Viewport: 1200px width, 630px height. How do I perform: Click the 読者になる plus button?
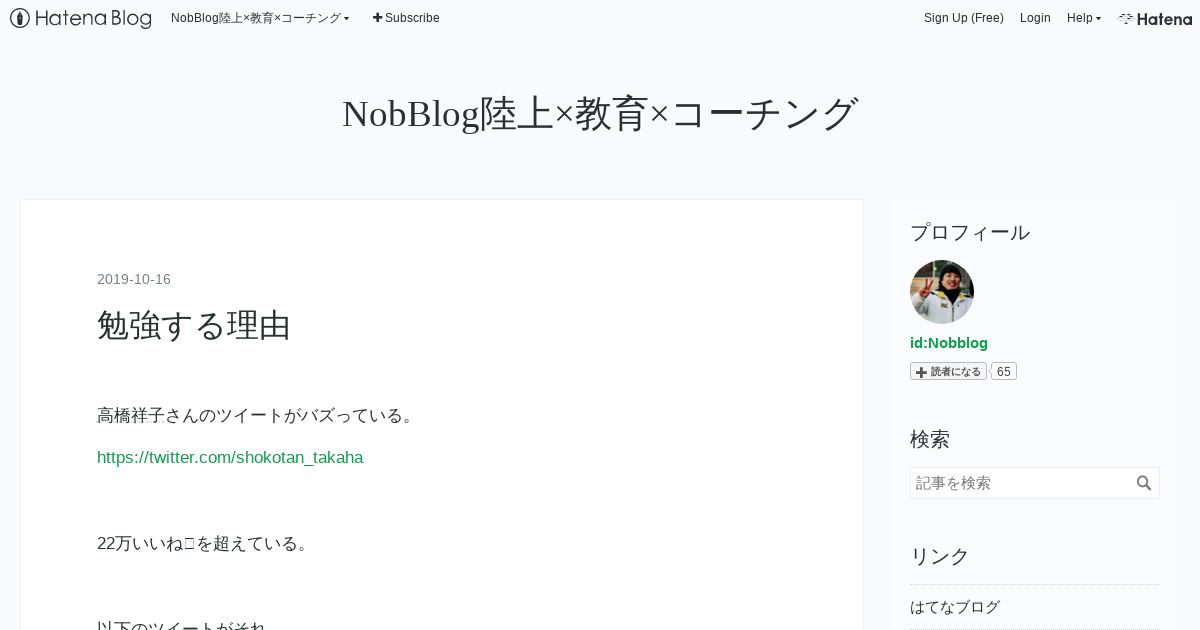point(948,371)
